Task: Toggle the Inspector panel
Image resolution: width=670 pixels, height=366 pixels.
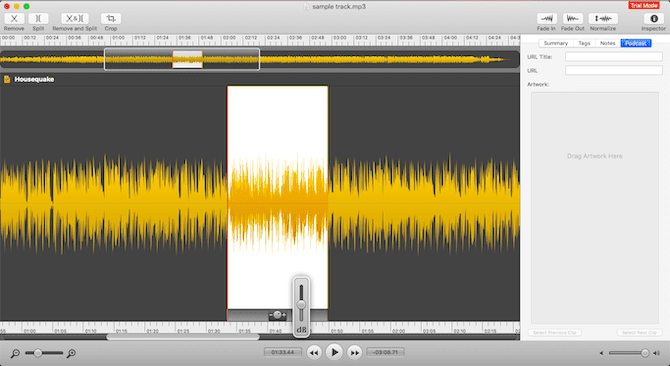Action: (654, 18)
